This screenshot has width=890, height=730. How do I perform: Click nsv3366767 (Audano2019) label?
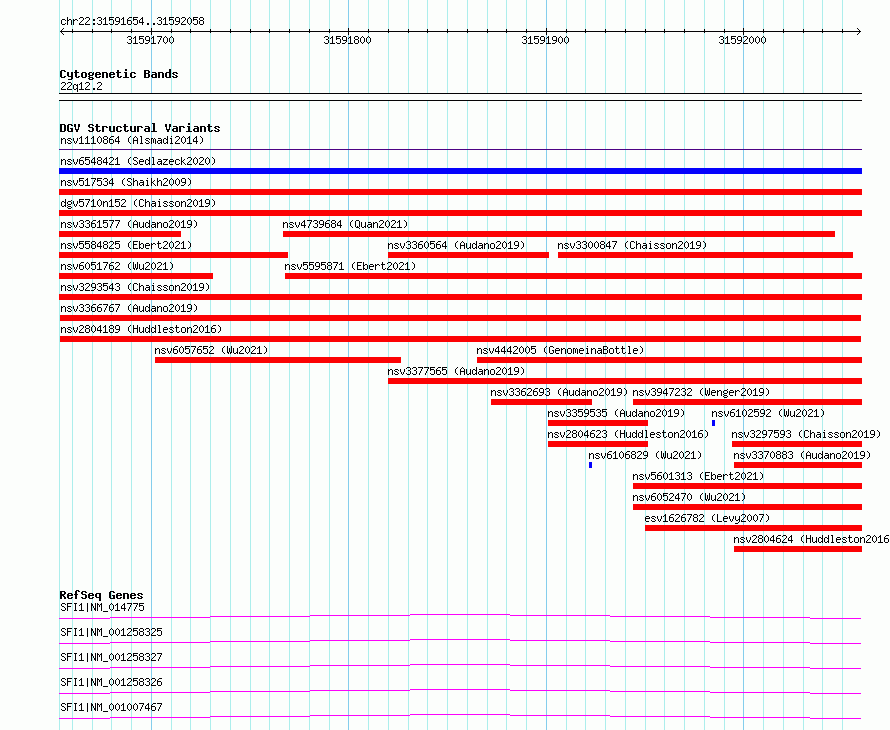pyautogui.click(x=129, y=308)
